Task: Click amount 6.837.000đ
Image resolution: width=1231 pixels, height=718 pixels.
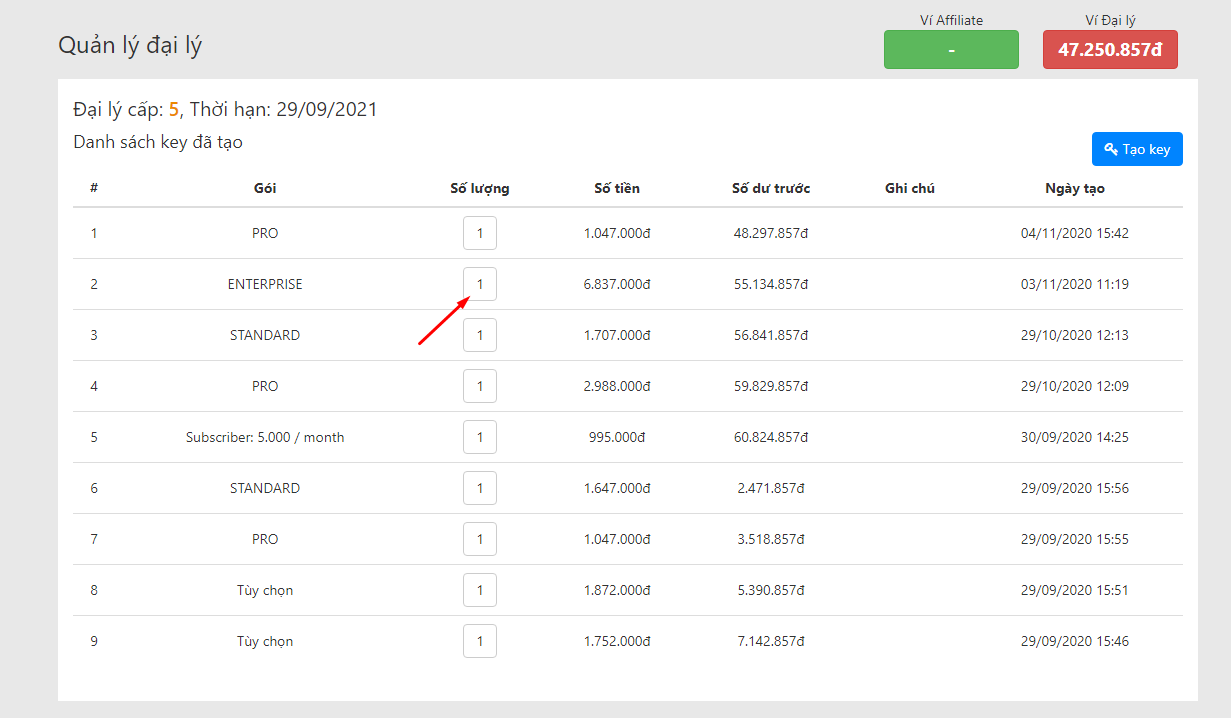Action: (617, 284)
